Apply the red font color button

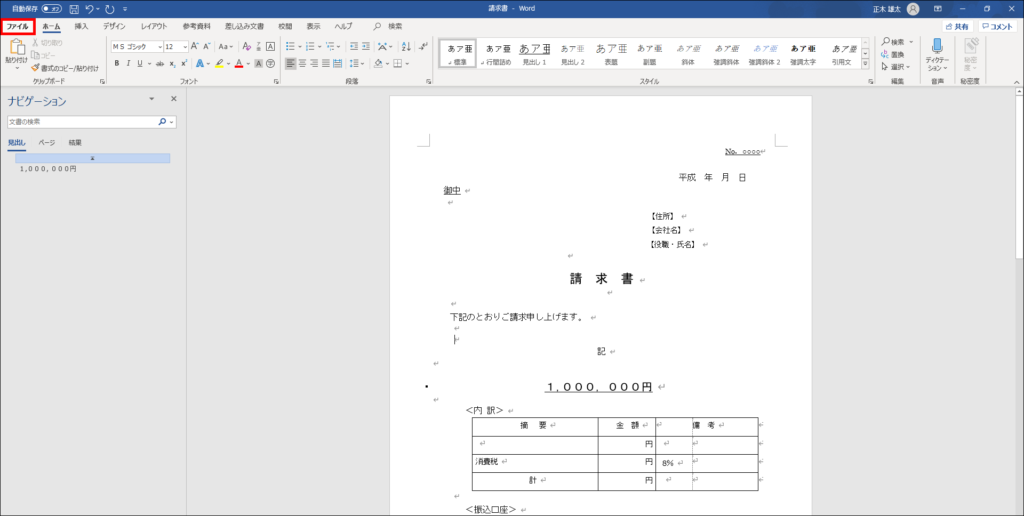coord(239,63)
